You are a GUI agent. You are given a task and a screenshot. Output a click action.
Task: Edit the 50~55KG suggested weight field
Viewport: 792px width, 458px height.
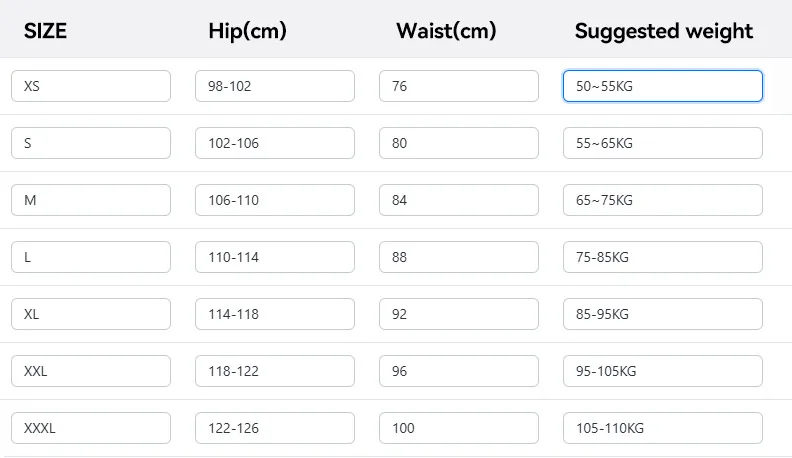point(663,86)
